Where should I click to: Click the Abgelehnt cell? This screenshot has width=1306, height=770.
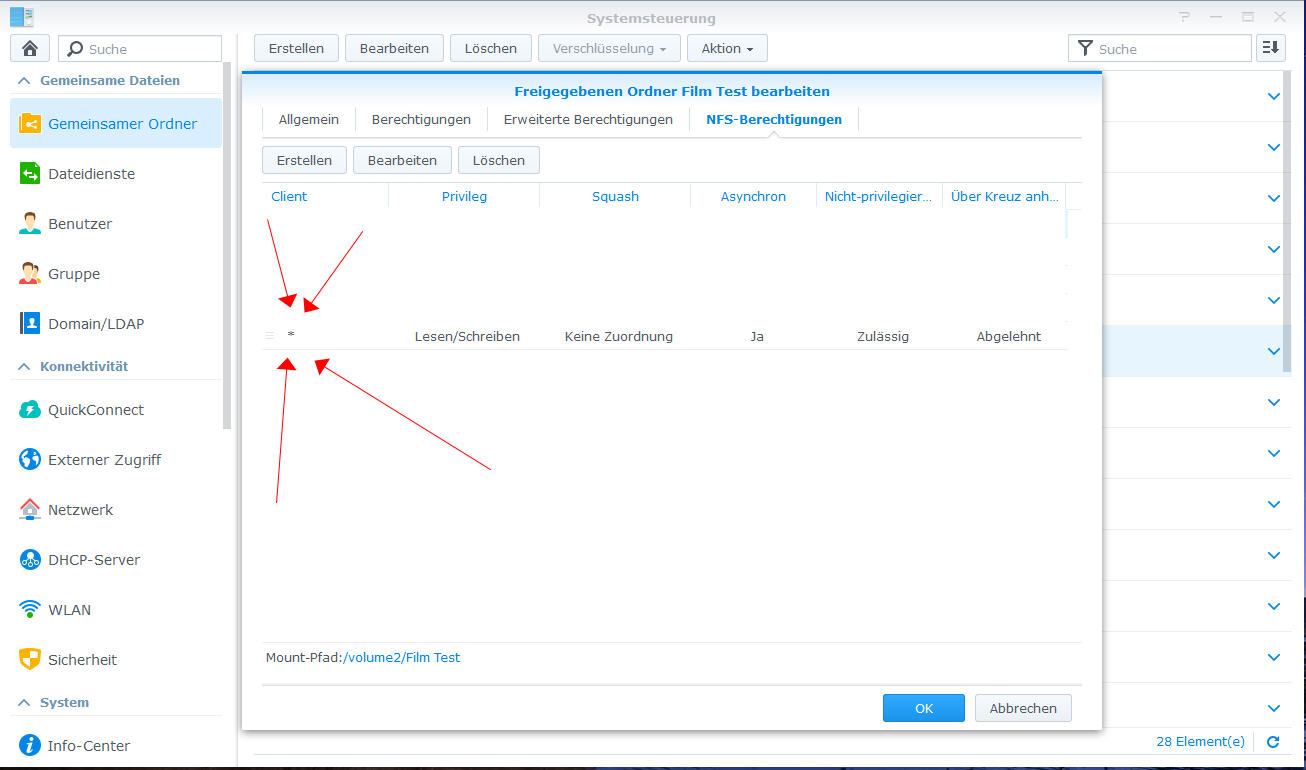pos(1009,337)
